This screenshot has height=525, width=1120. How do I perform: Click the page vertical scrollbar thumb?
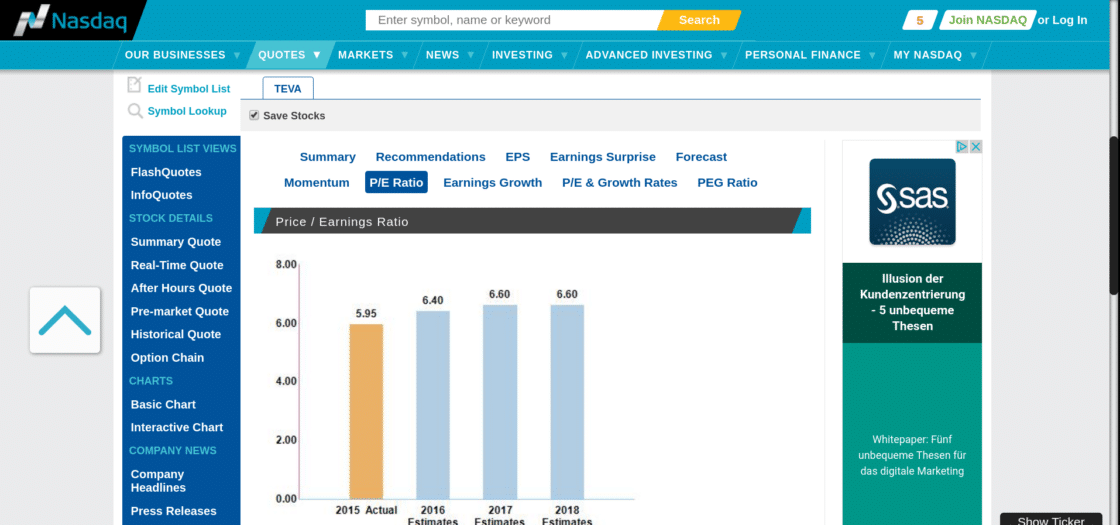[x=1114, y=214]
